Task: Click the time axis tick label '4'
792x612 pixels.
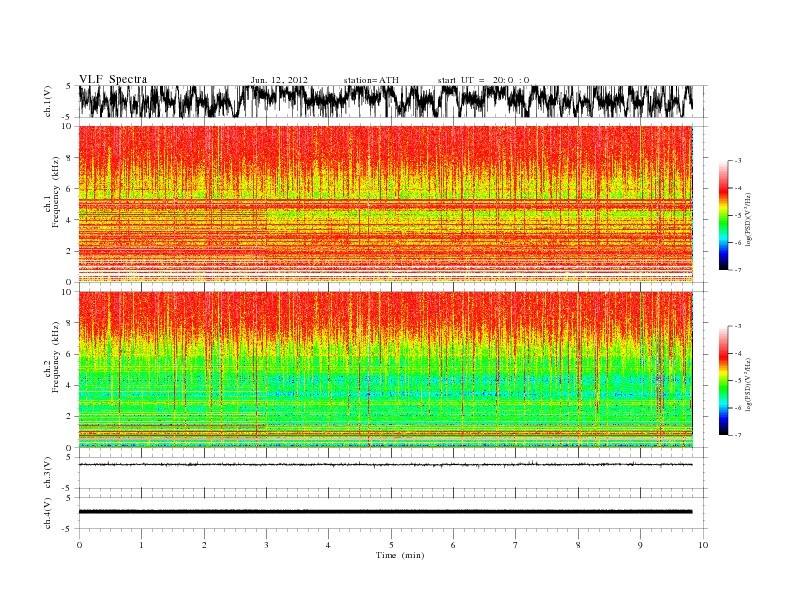Action: point(328,545)
